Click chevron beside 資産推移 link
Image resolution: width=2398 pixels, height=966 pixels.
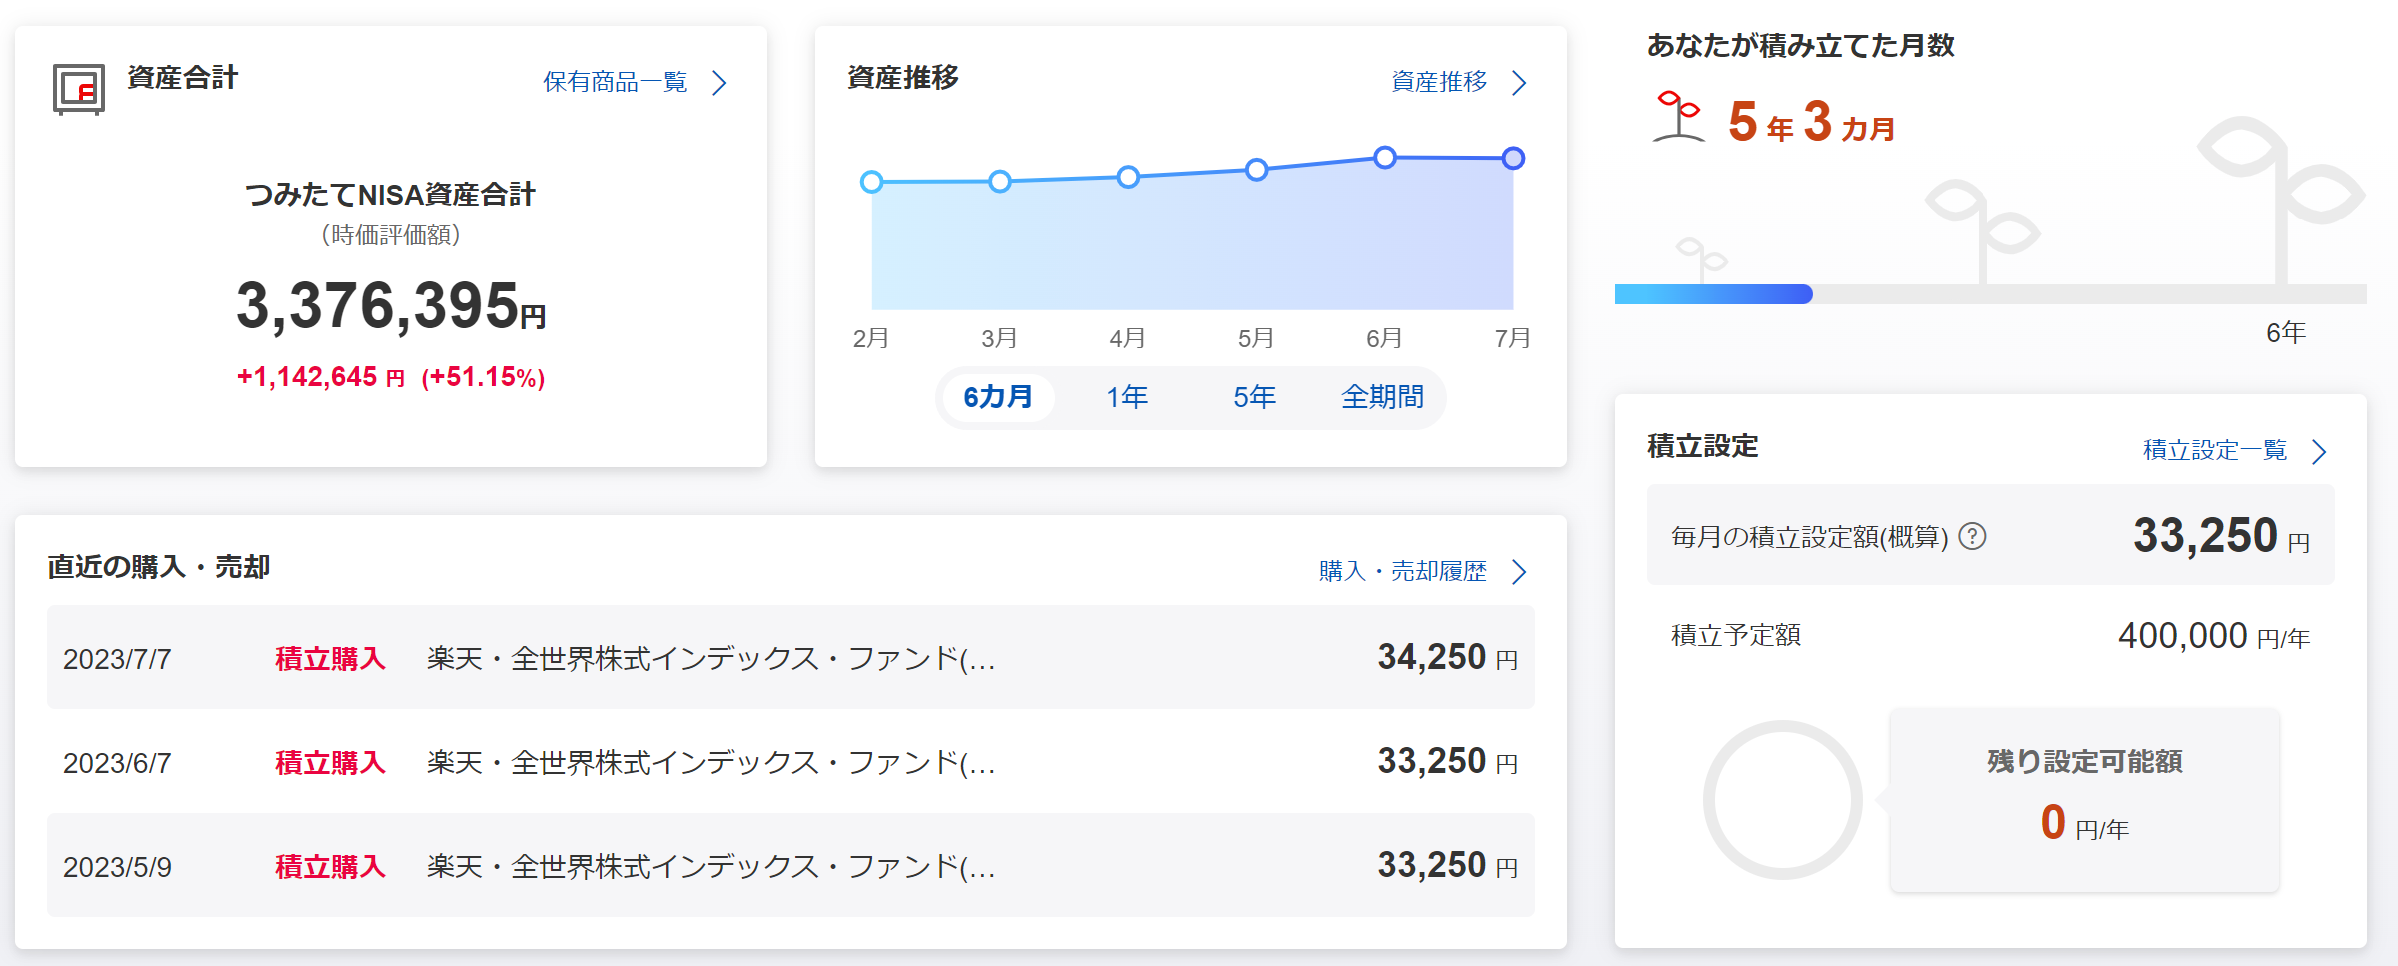1519,82
